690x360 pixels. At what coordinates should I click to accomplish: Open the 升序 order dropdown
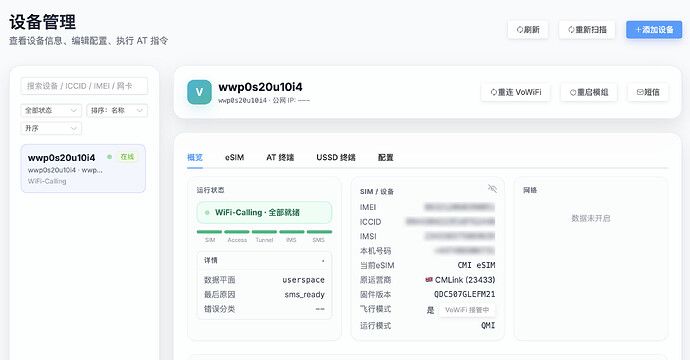coord(51,128)
